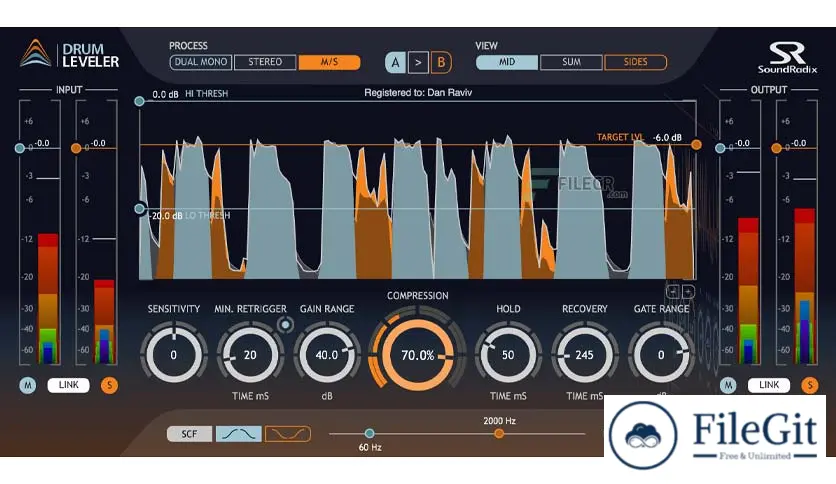This screenshot has height=484, width=836.
Task: Click the SENSITIVITY knob
Action: 174,354
